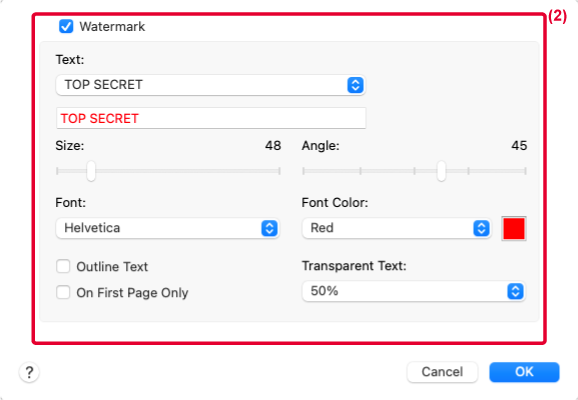
Task: Click the red font color swatch
Action: [514, 229]
